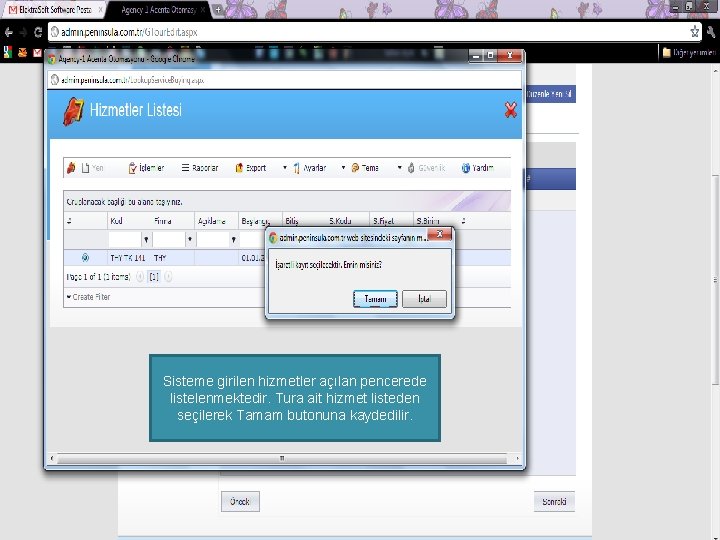
Task: Create a new record with Yeni
Action: tap(93, 168)
